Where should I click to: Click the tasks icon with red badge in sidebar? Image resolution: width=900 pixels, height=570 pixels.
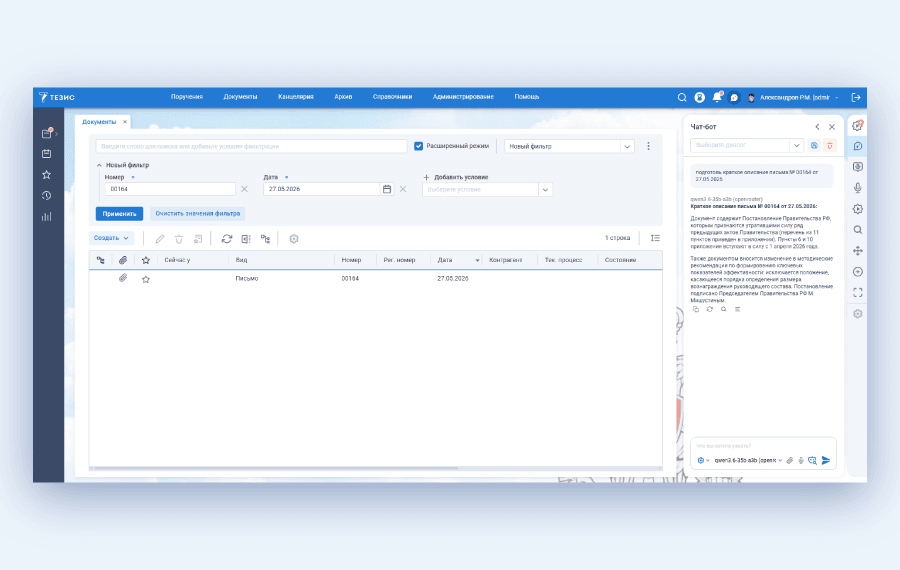tap(47, 133)
